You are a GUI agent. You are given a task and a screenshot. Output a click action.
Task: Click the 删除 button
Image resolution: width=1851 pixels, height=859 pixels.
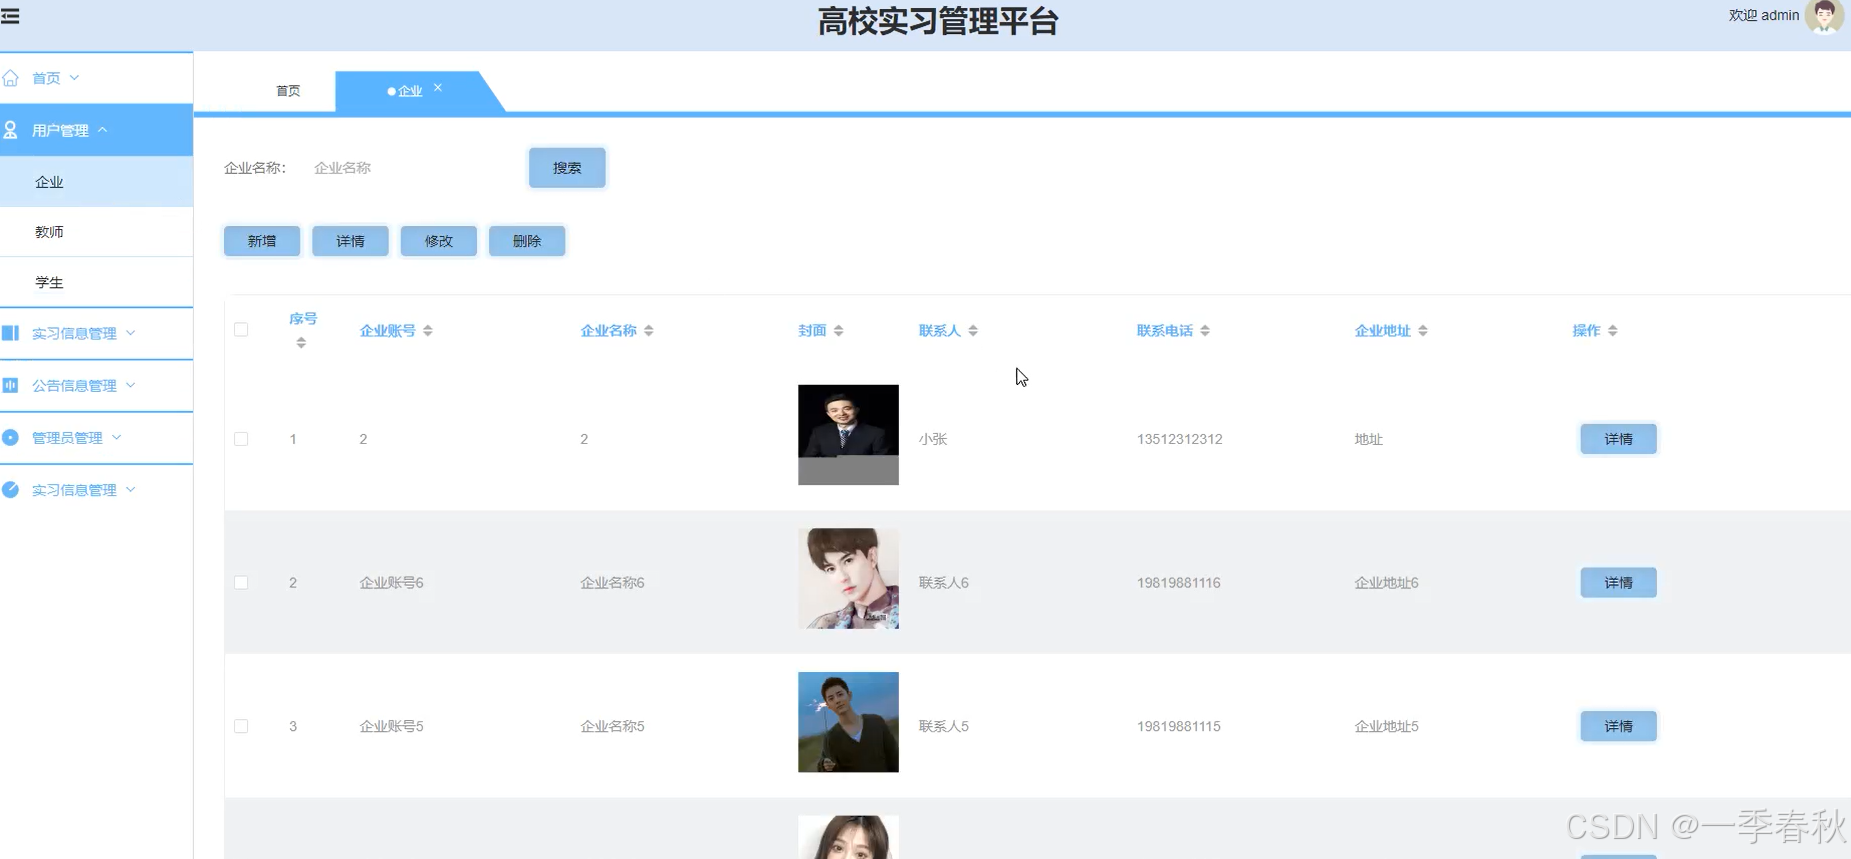coord(527,241)
